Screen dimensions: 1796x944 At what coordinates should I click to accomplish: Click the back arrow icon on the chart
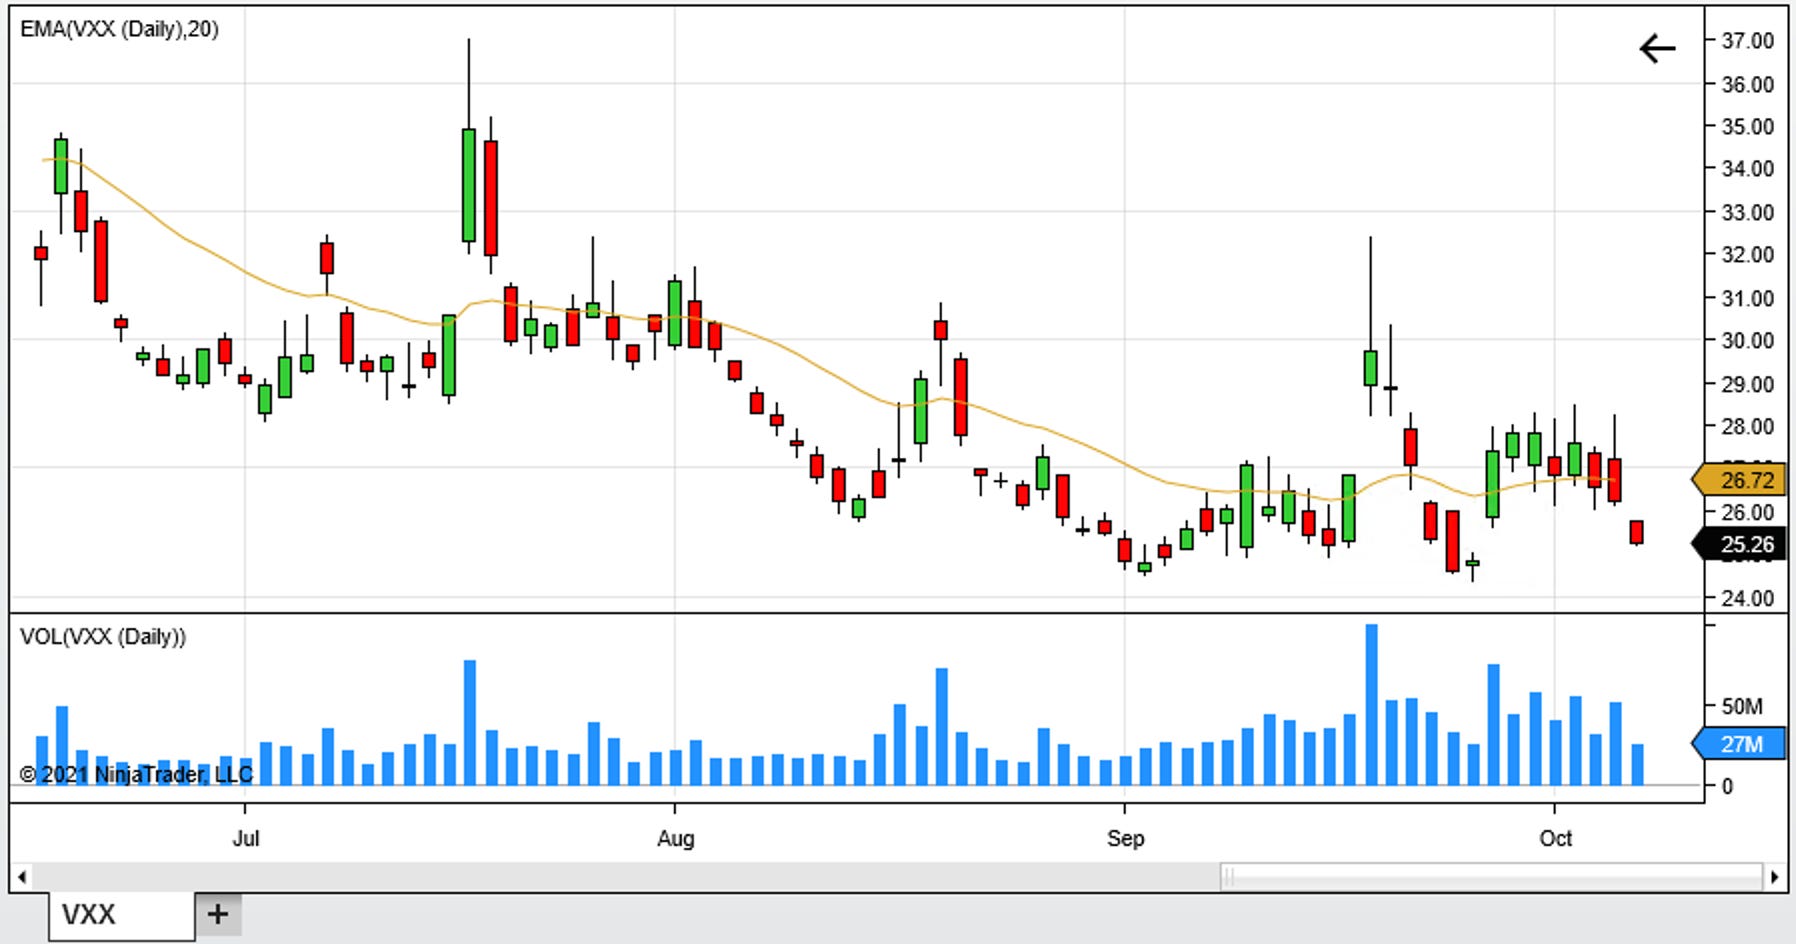click(1657, 48)
